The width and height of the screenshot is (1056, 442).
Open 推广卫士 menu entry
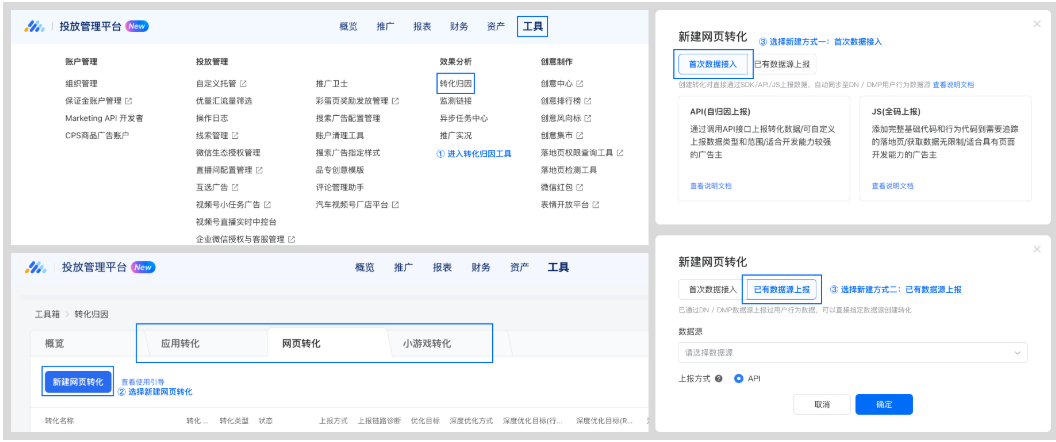pos(332,84)
